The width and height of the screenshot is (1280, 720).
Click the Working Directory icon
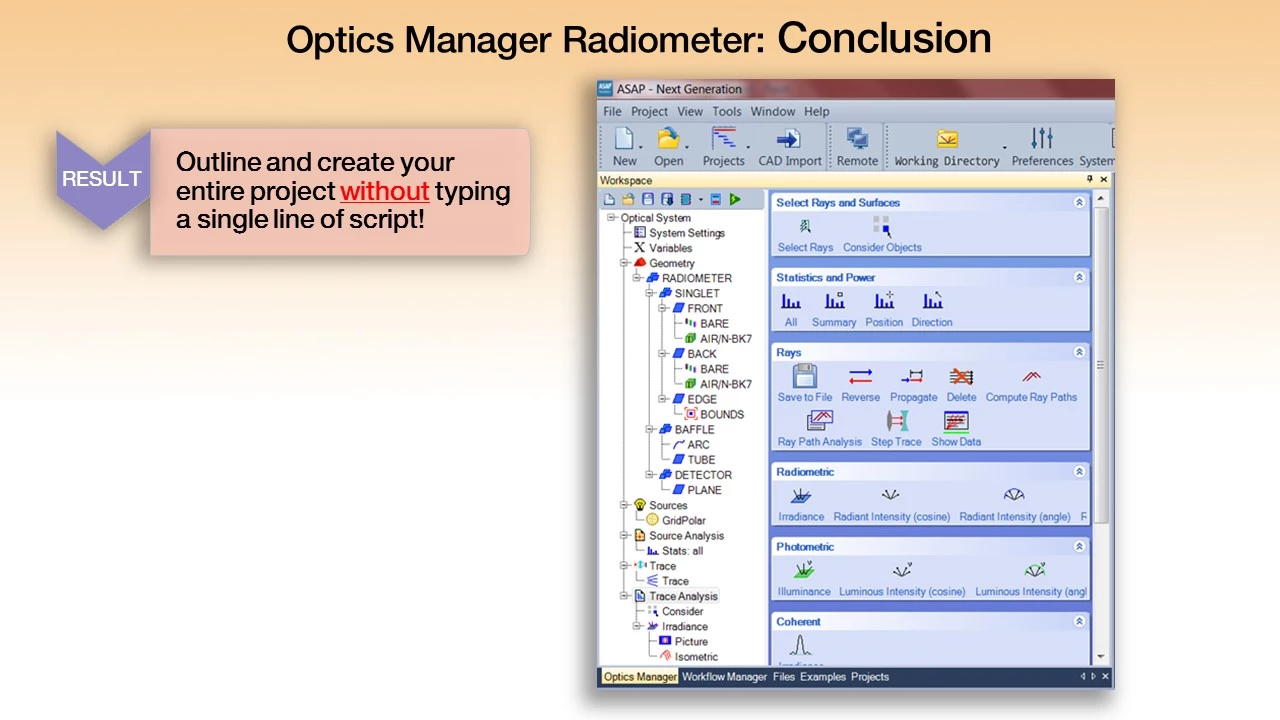946,139
